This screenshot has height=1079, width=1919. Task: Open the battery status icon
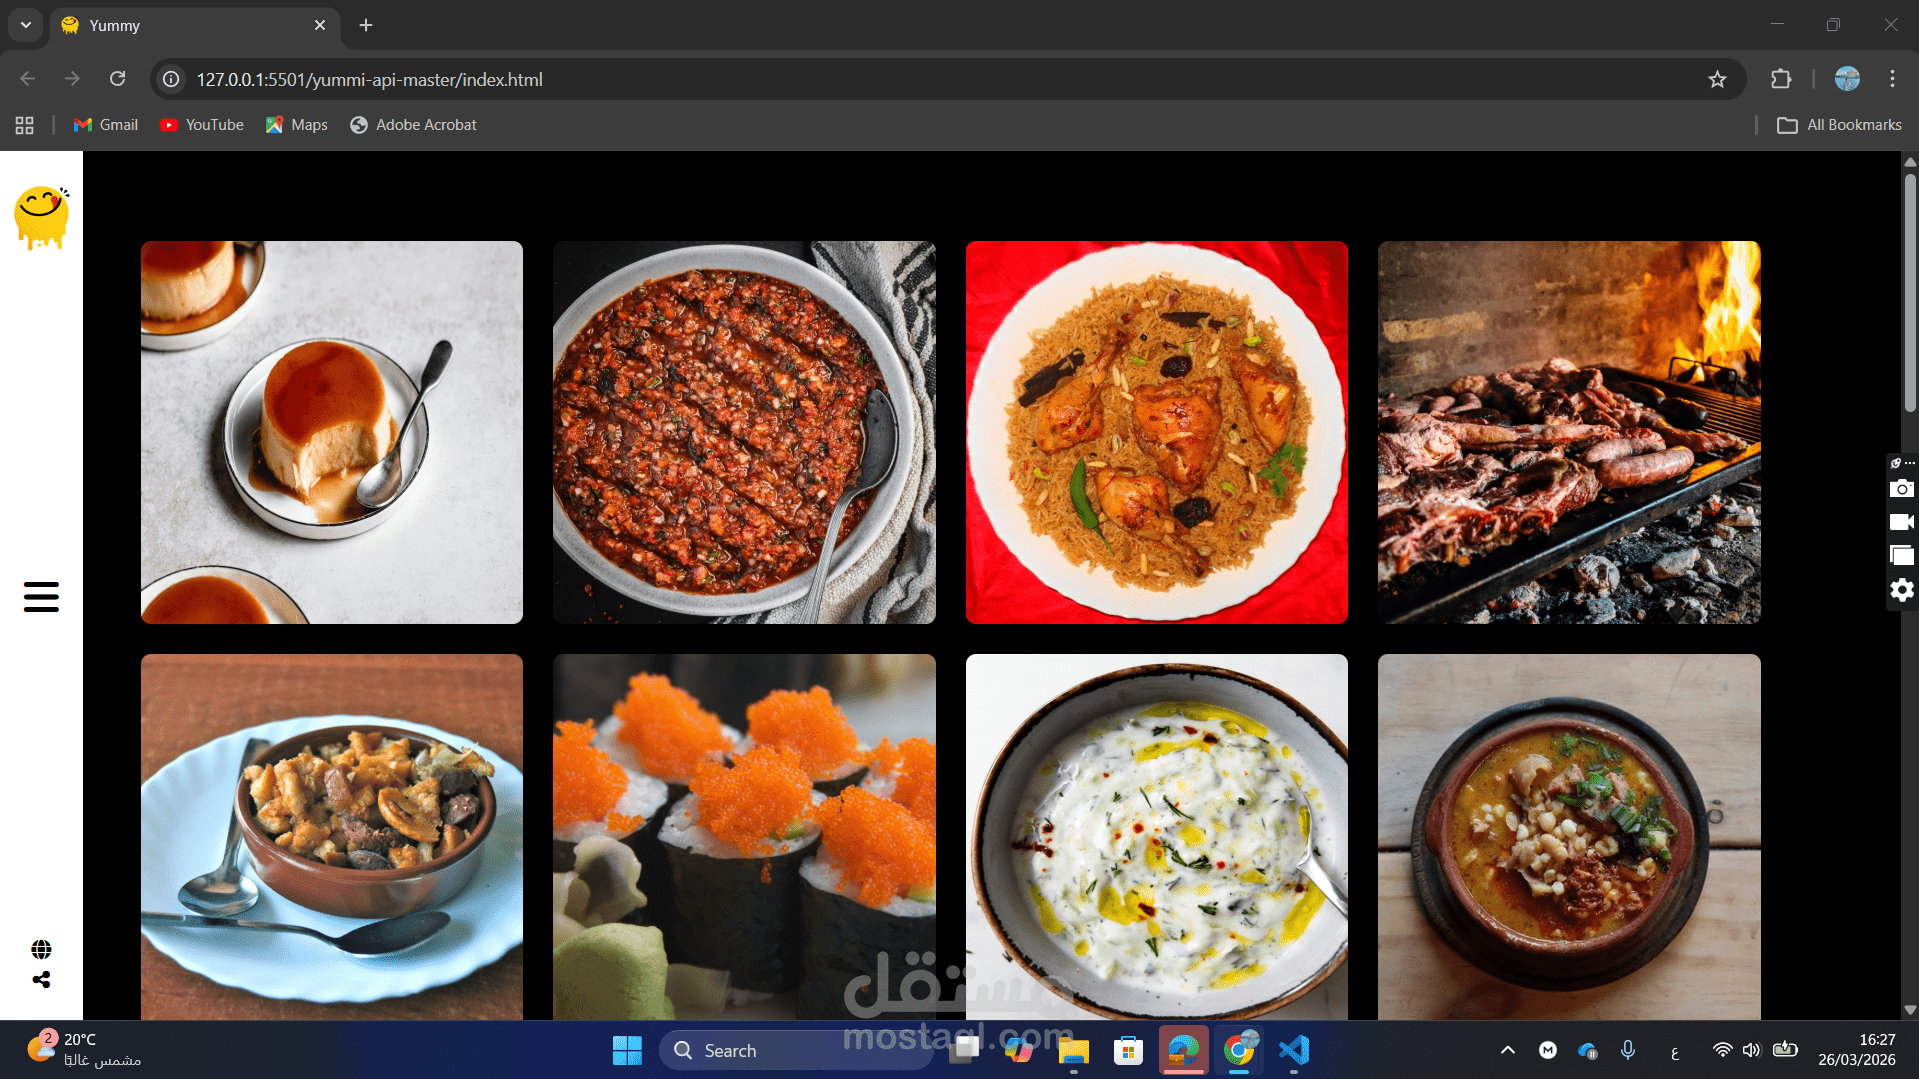(x=1785, y=1050)
